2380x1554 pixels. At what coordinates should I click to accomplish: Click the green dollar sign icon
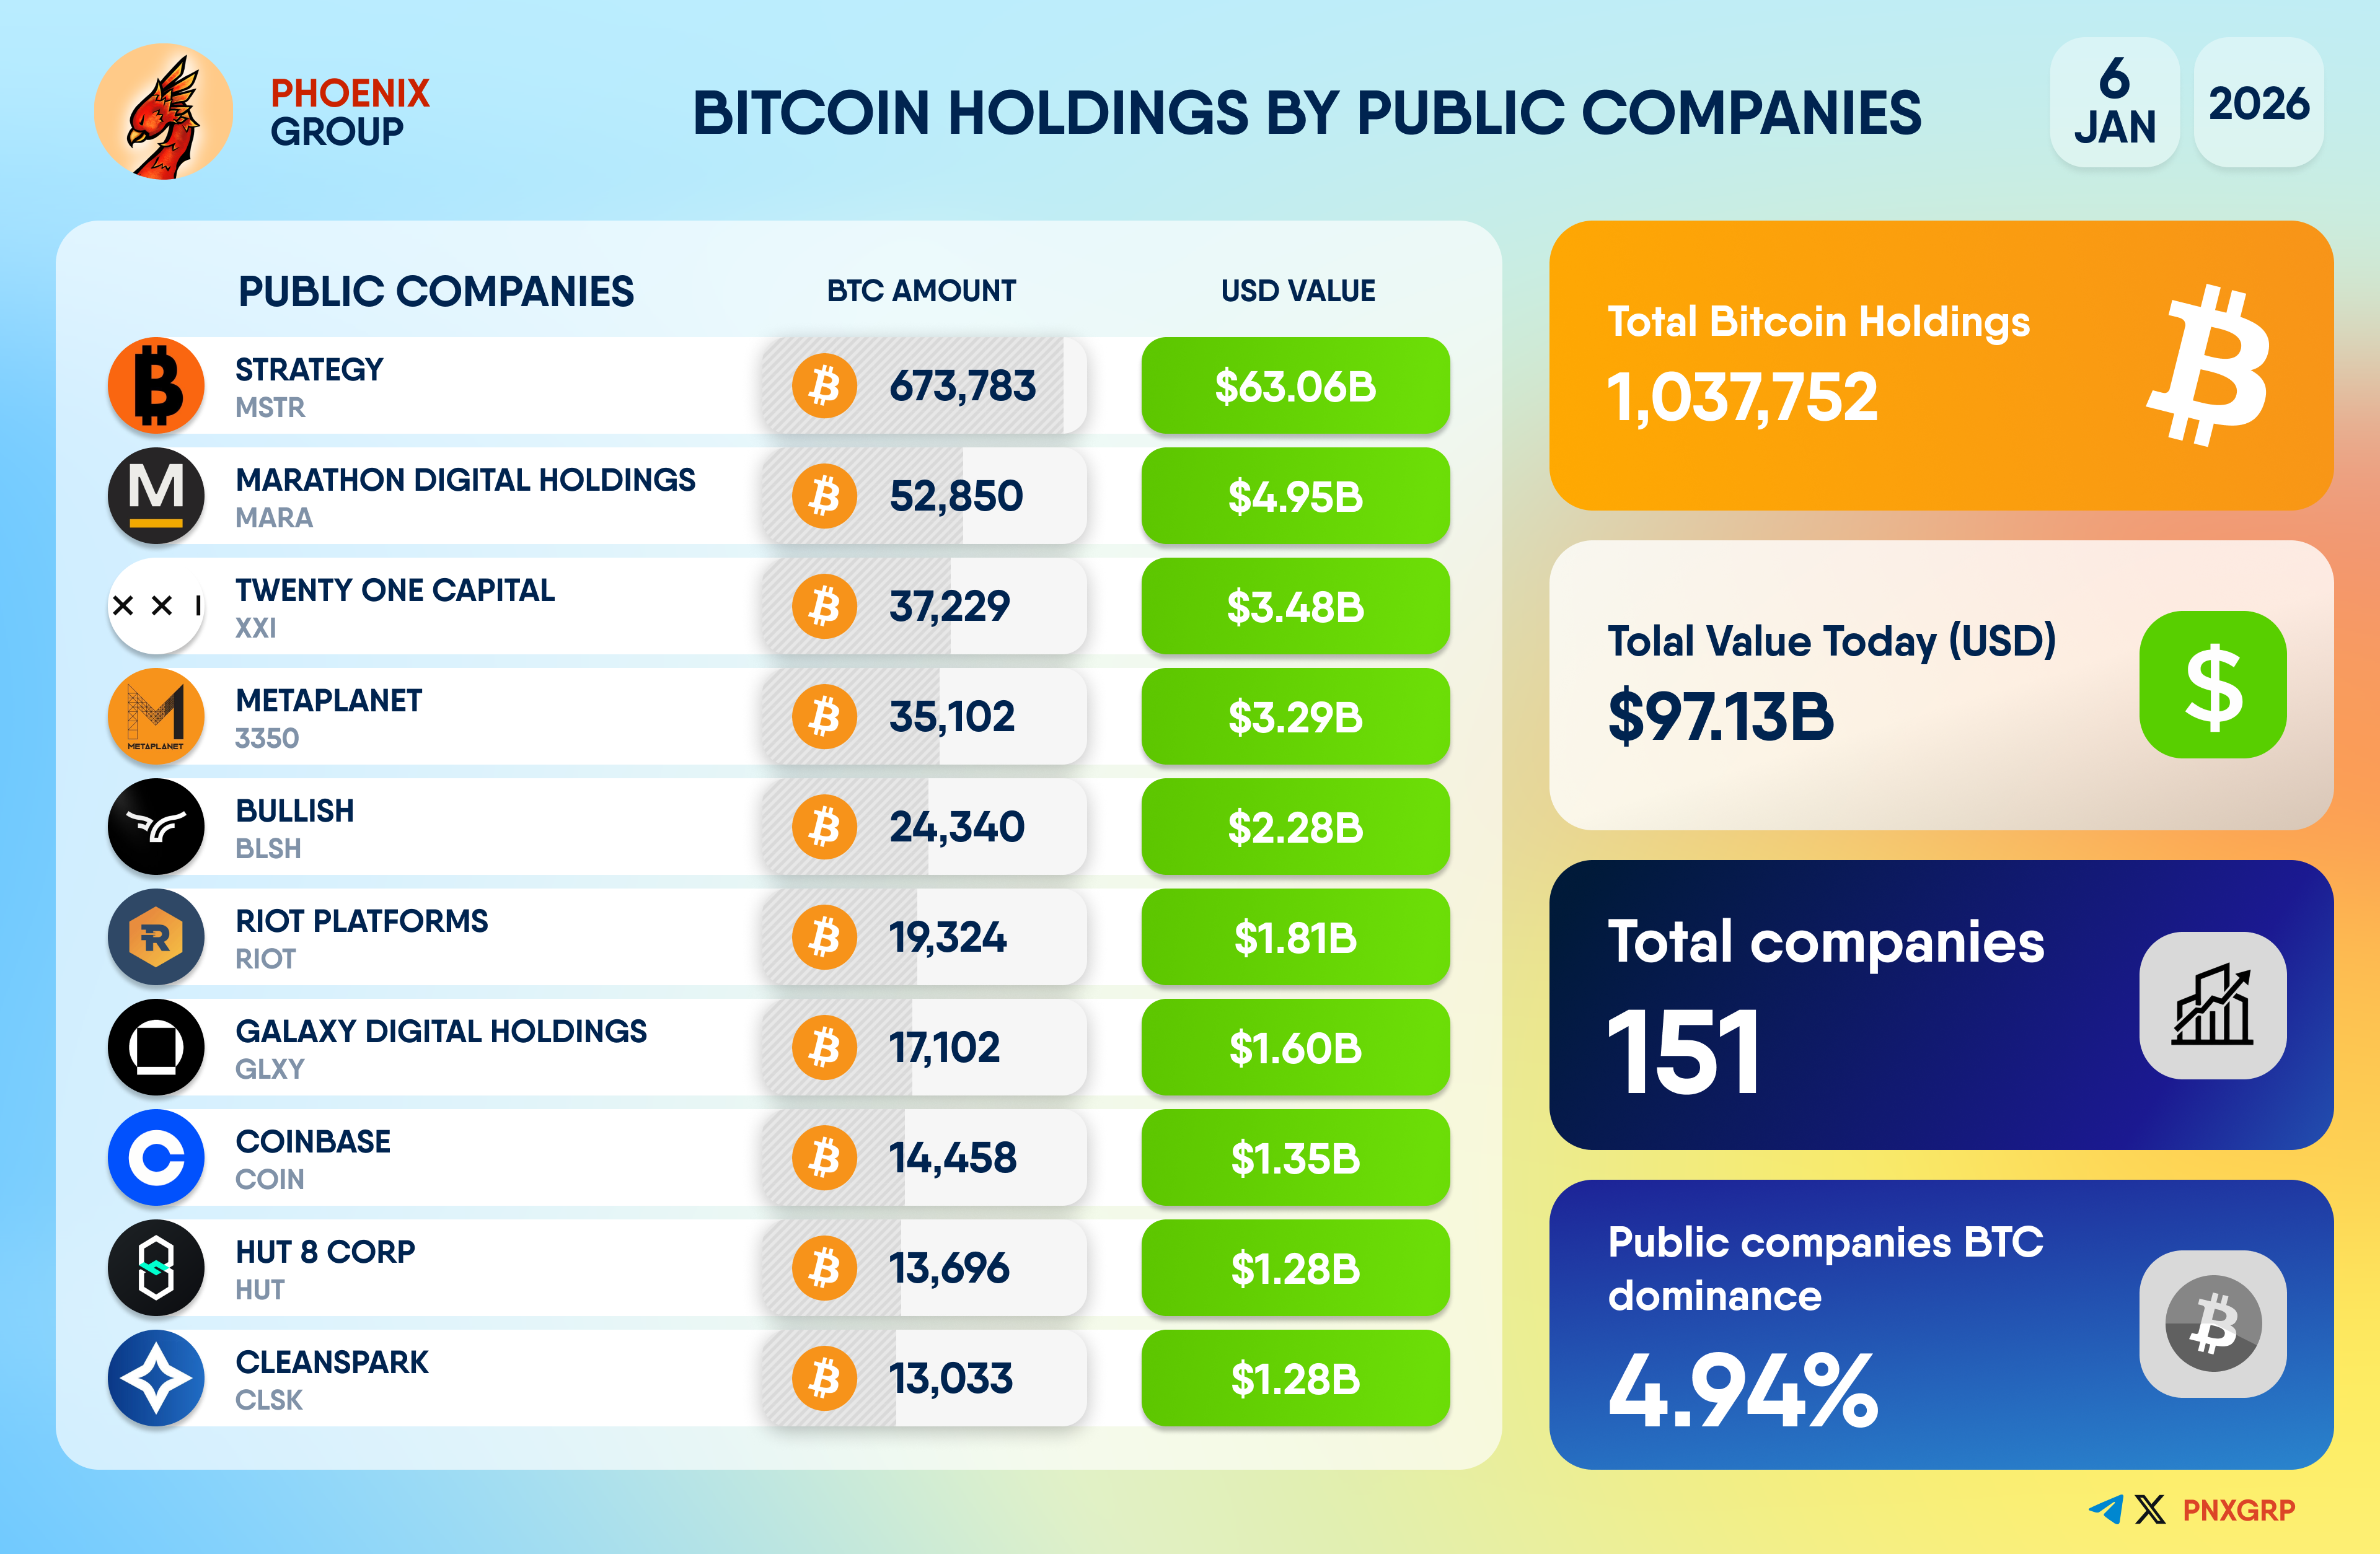coord(2212,685)
